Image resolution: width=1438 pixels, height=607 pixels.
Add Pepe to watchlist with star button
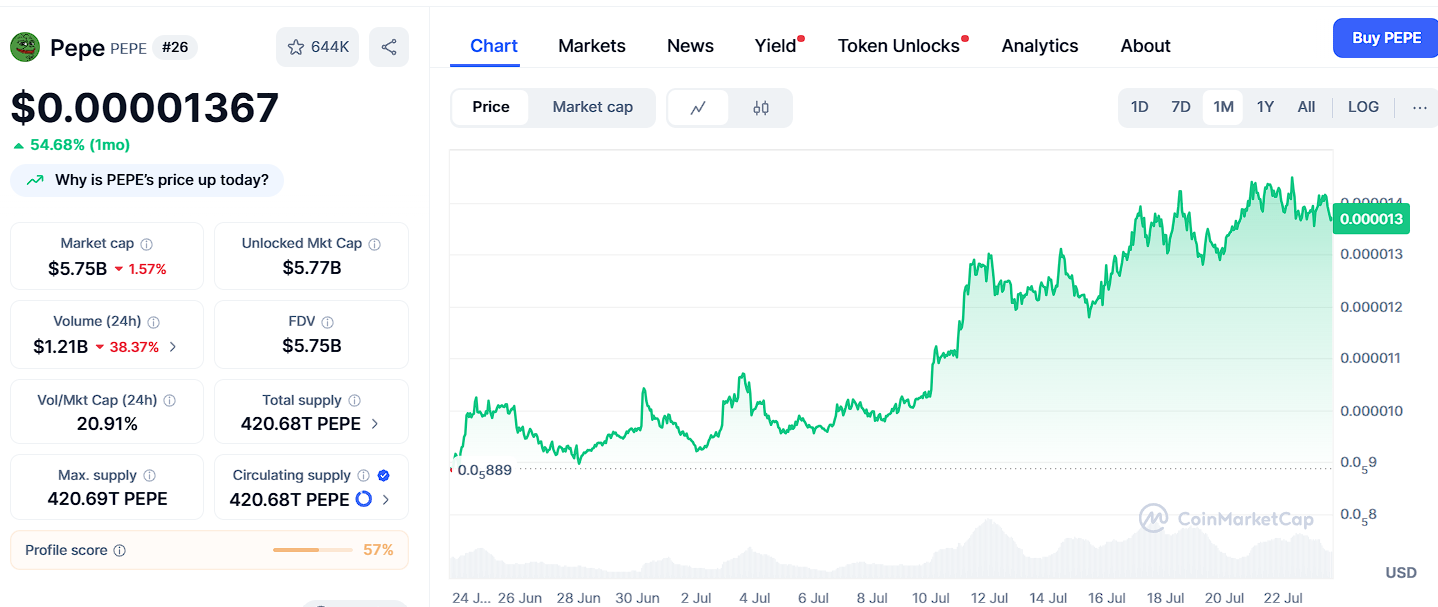318,47
